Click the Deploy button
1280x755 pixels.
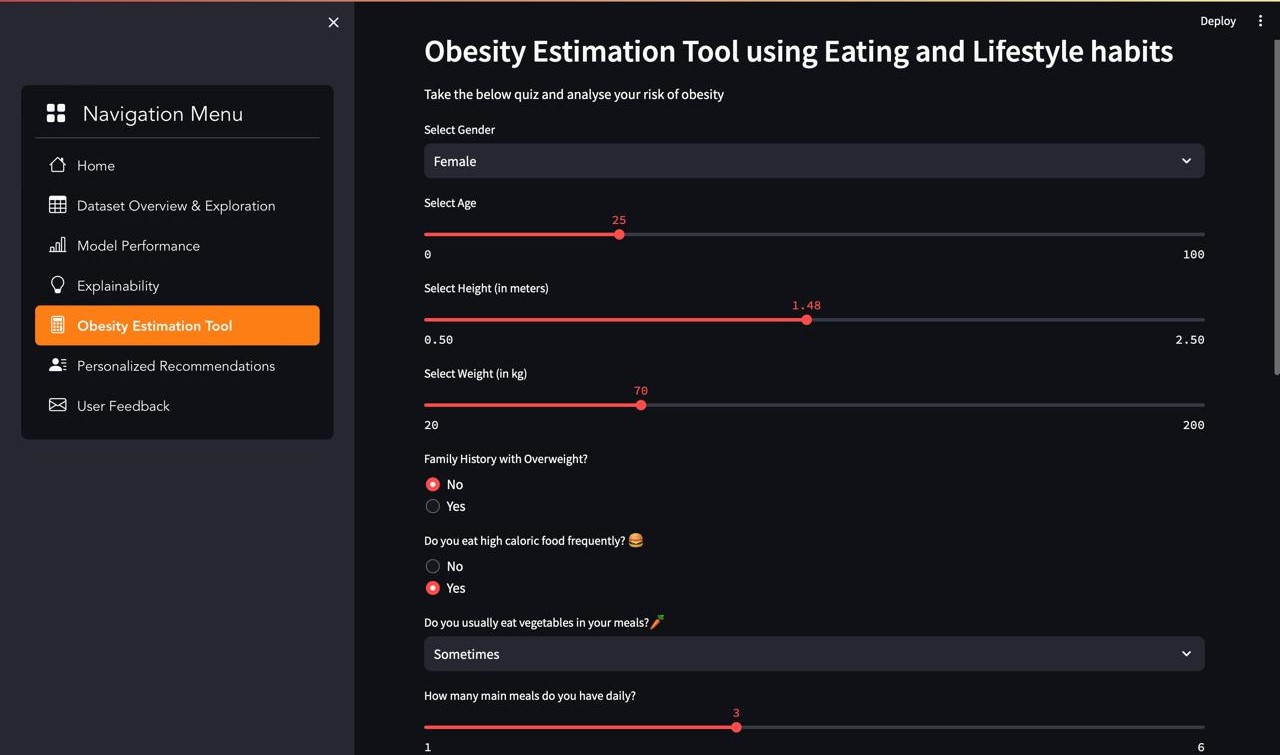tap(1217, 21)
